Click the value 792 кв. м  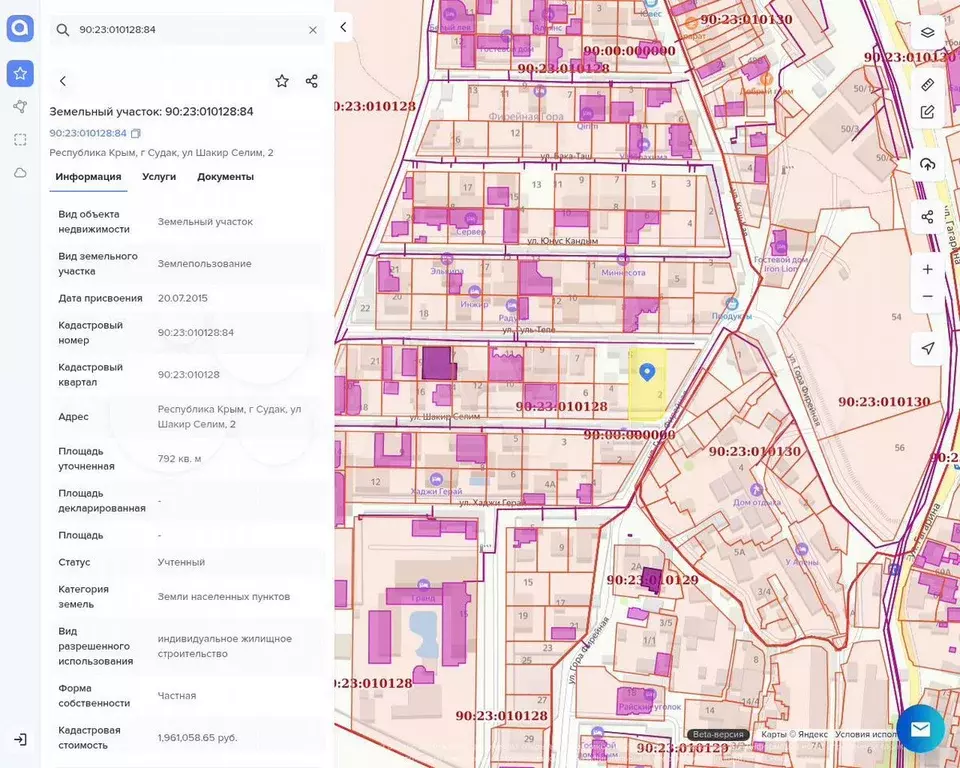[179, 459]
